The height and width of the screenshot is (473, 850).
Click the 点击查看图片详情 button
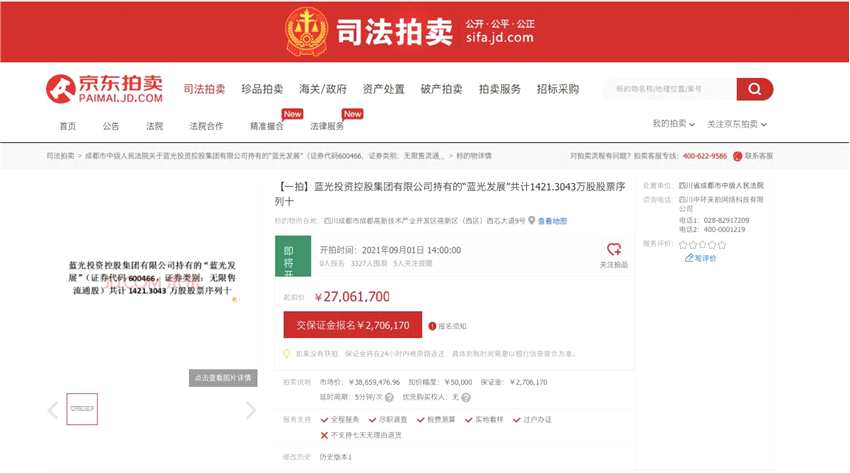tap(223, 378)
